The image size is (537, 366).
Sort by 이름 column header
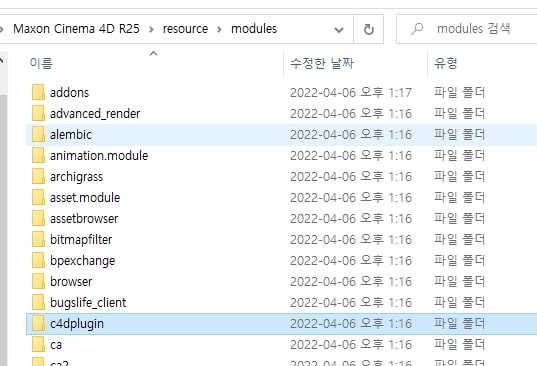tap(41, 63)
